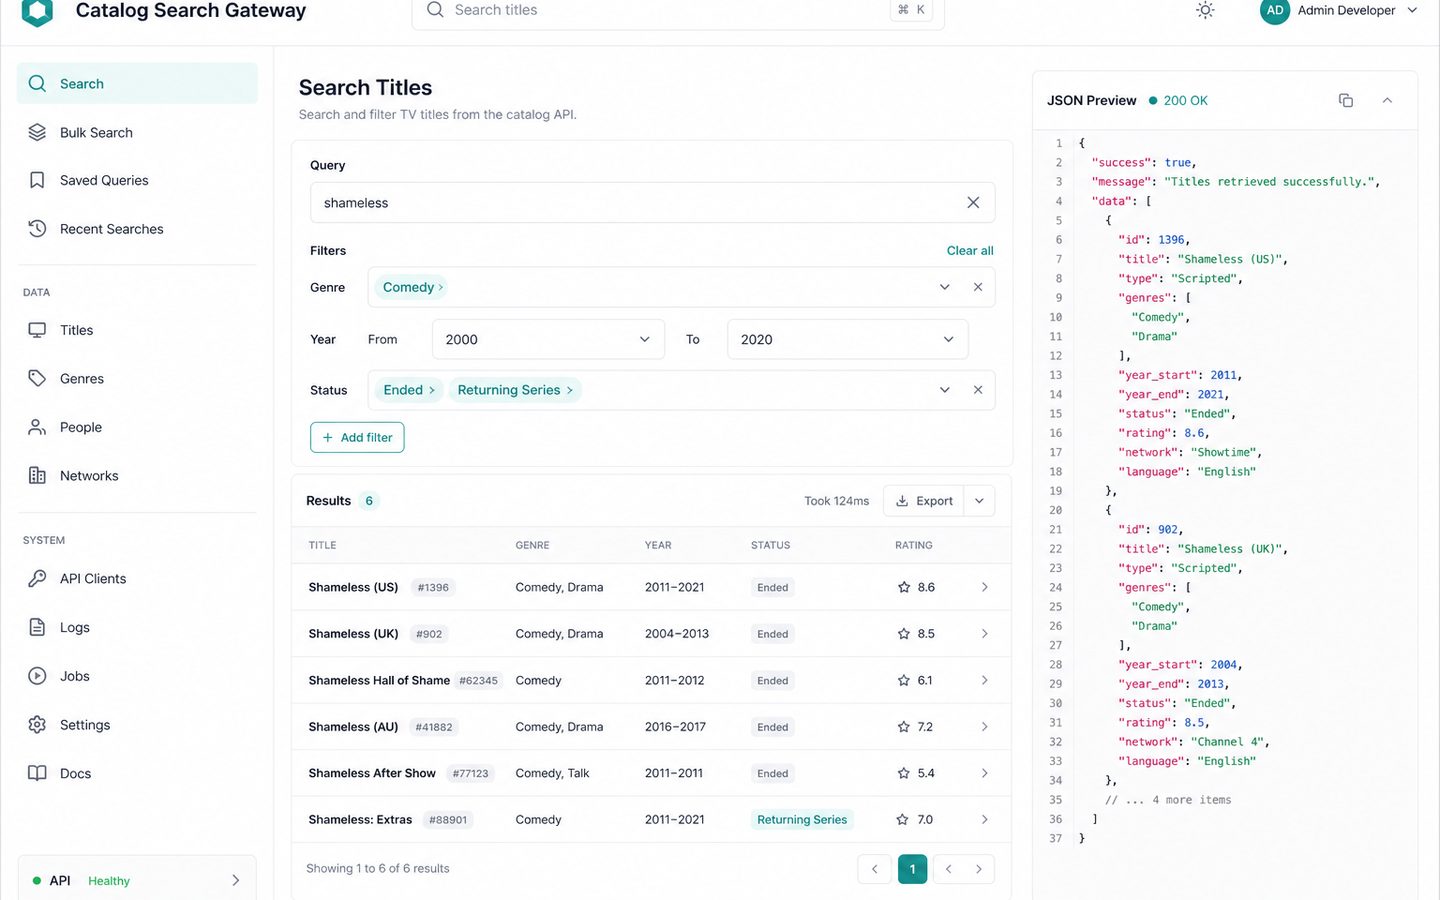Image resolution: width=1440 pixels, height=900 pixels.
Task: Expand the Genre filter dropdown
Action: click(944, 287)
